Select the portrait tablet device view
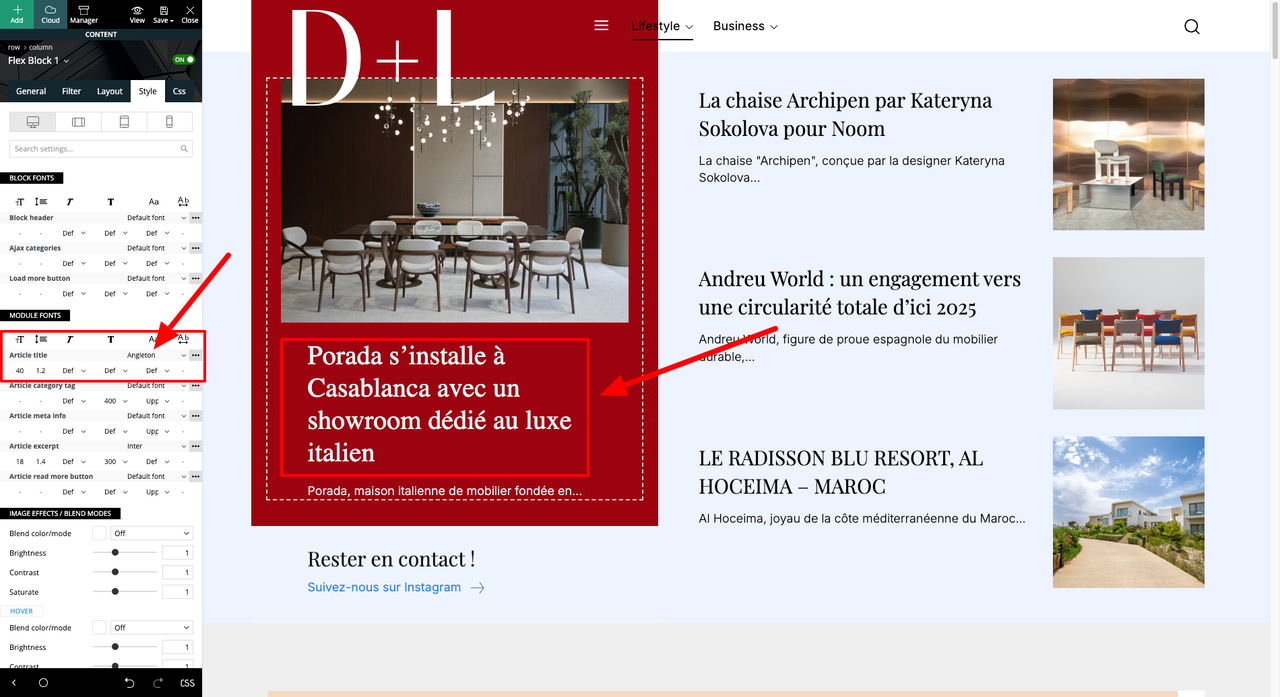The width and height of the screenshot is (1280, 697). tap(124, 122)
